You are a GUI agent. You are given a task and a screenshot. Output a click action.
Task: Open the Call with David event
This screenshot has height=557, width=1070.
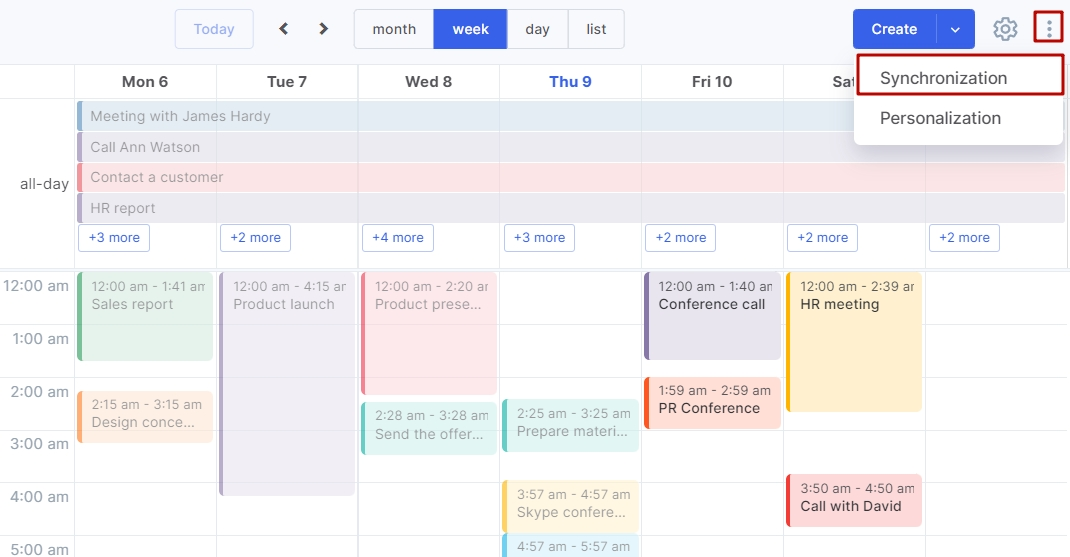click(854, 500)
